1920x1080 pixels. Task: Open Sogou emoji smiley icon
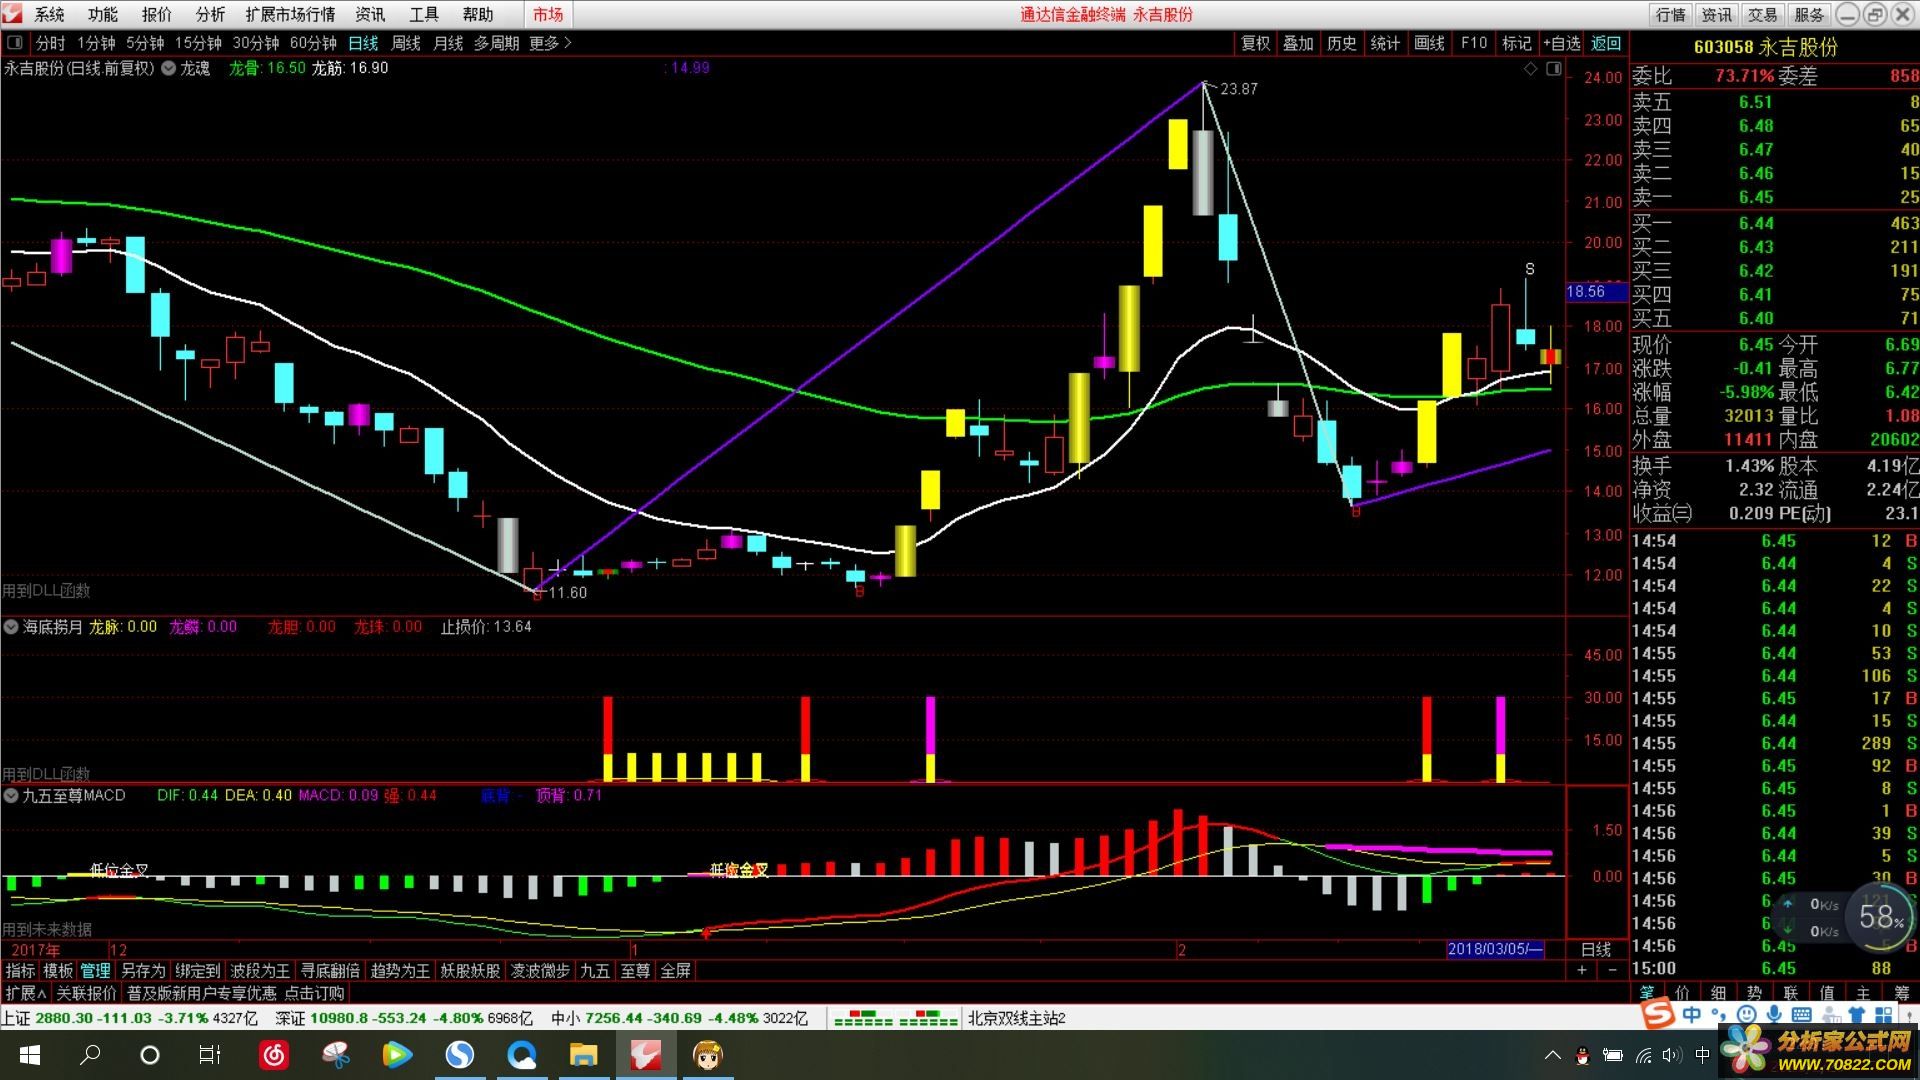1746,1015
